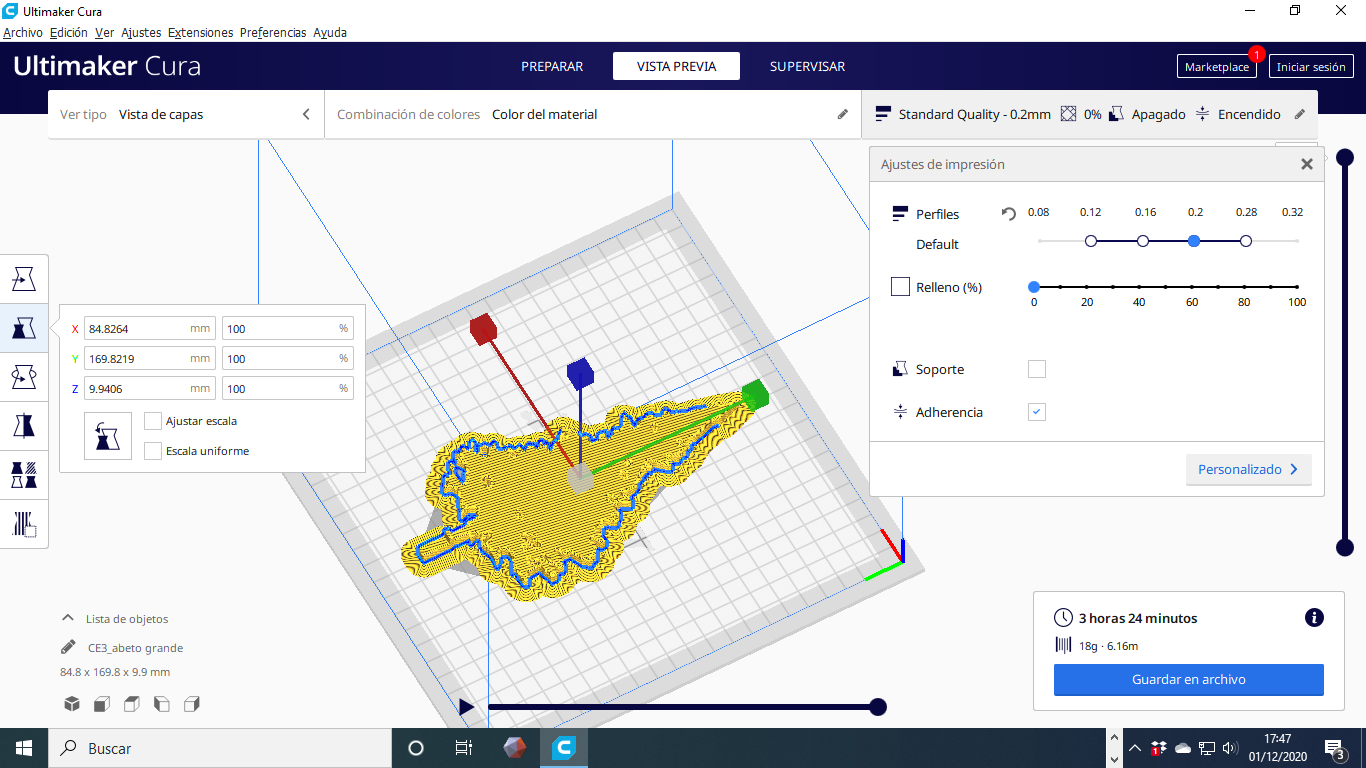Open the Marketplace

coord(1217,67)
